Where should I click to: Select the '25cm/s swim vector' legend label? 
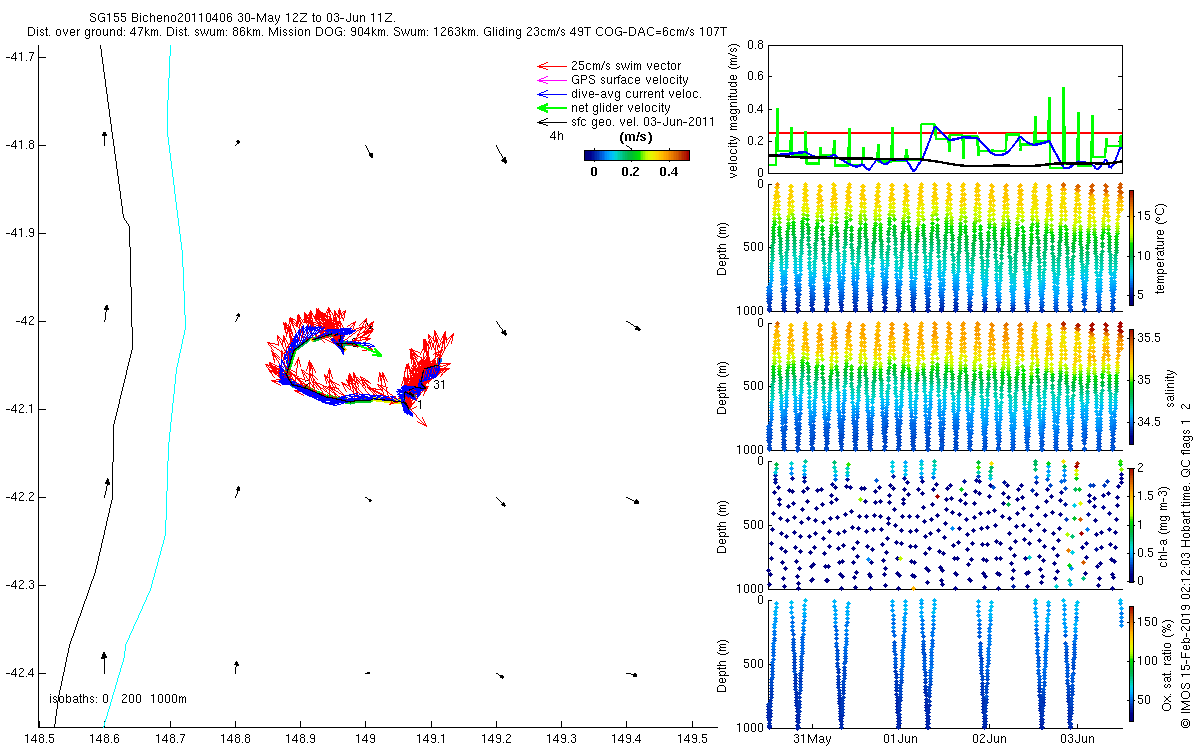(626, 66)
